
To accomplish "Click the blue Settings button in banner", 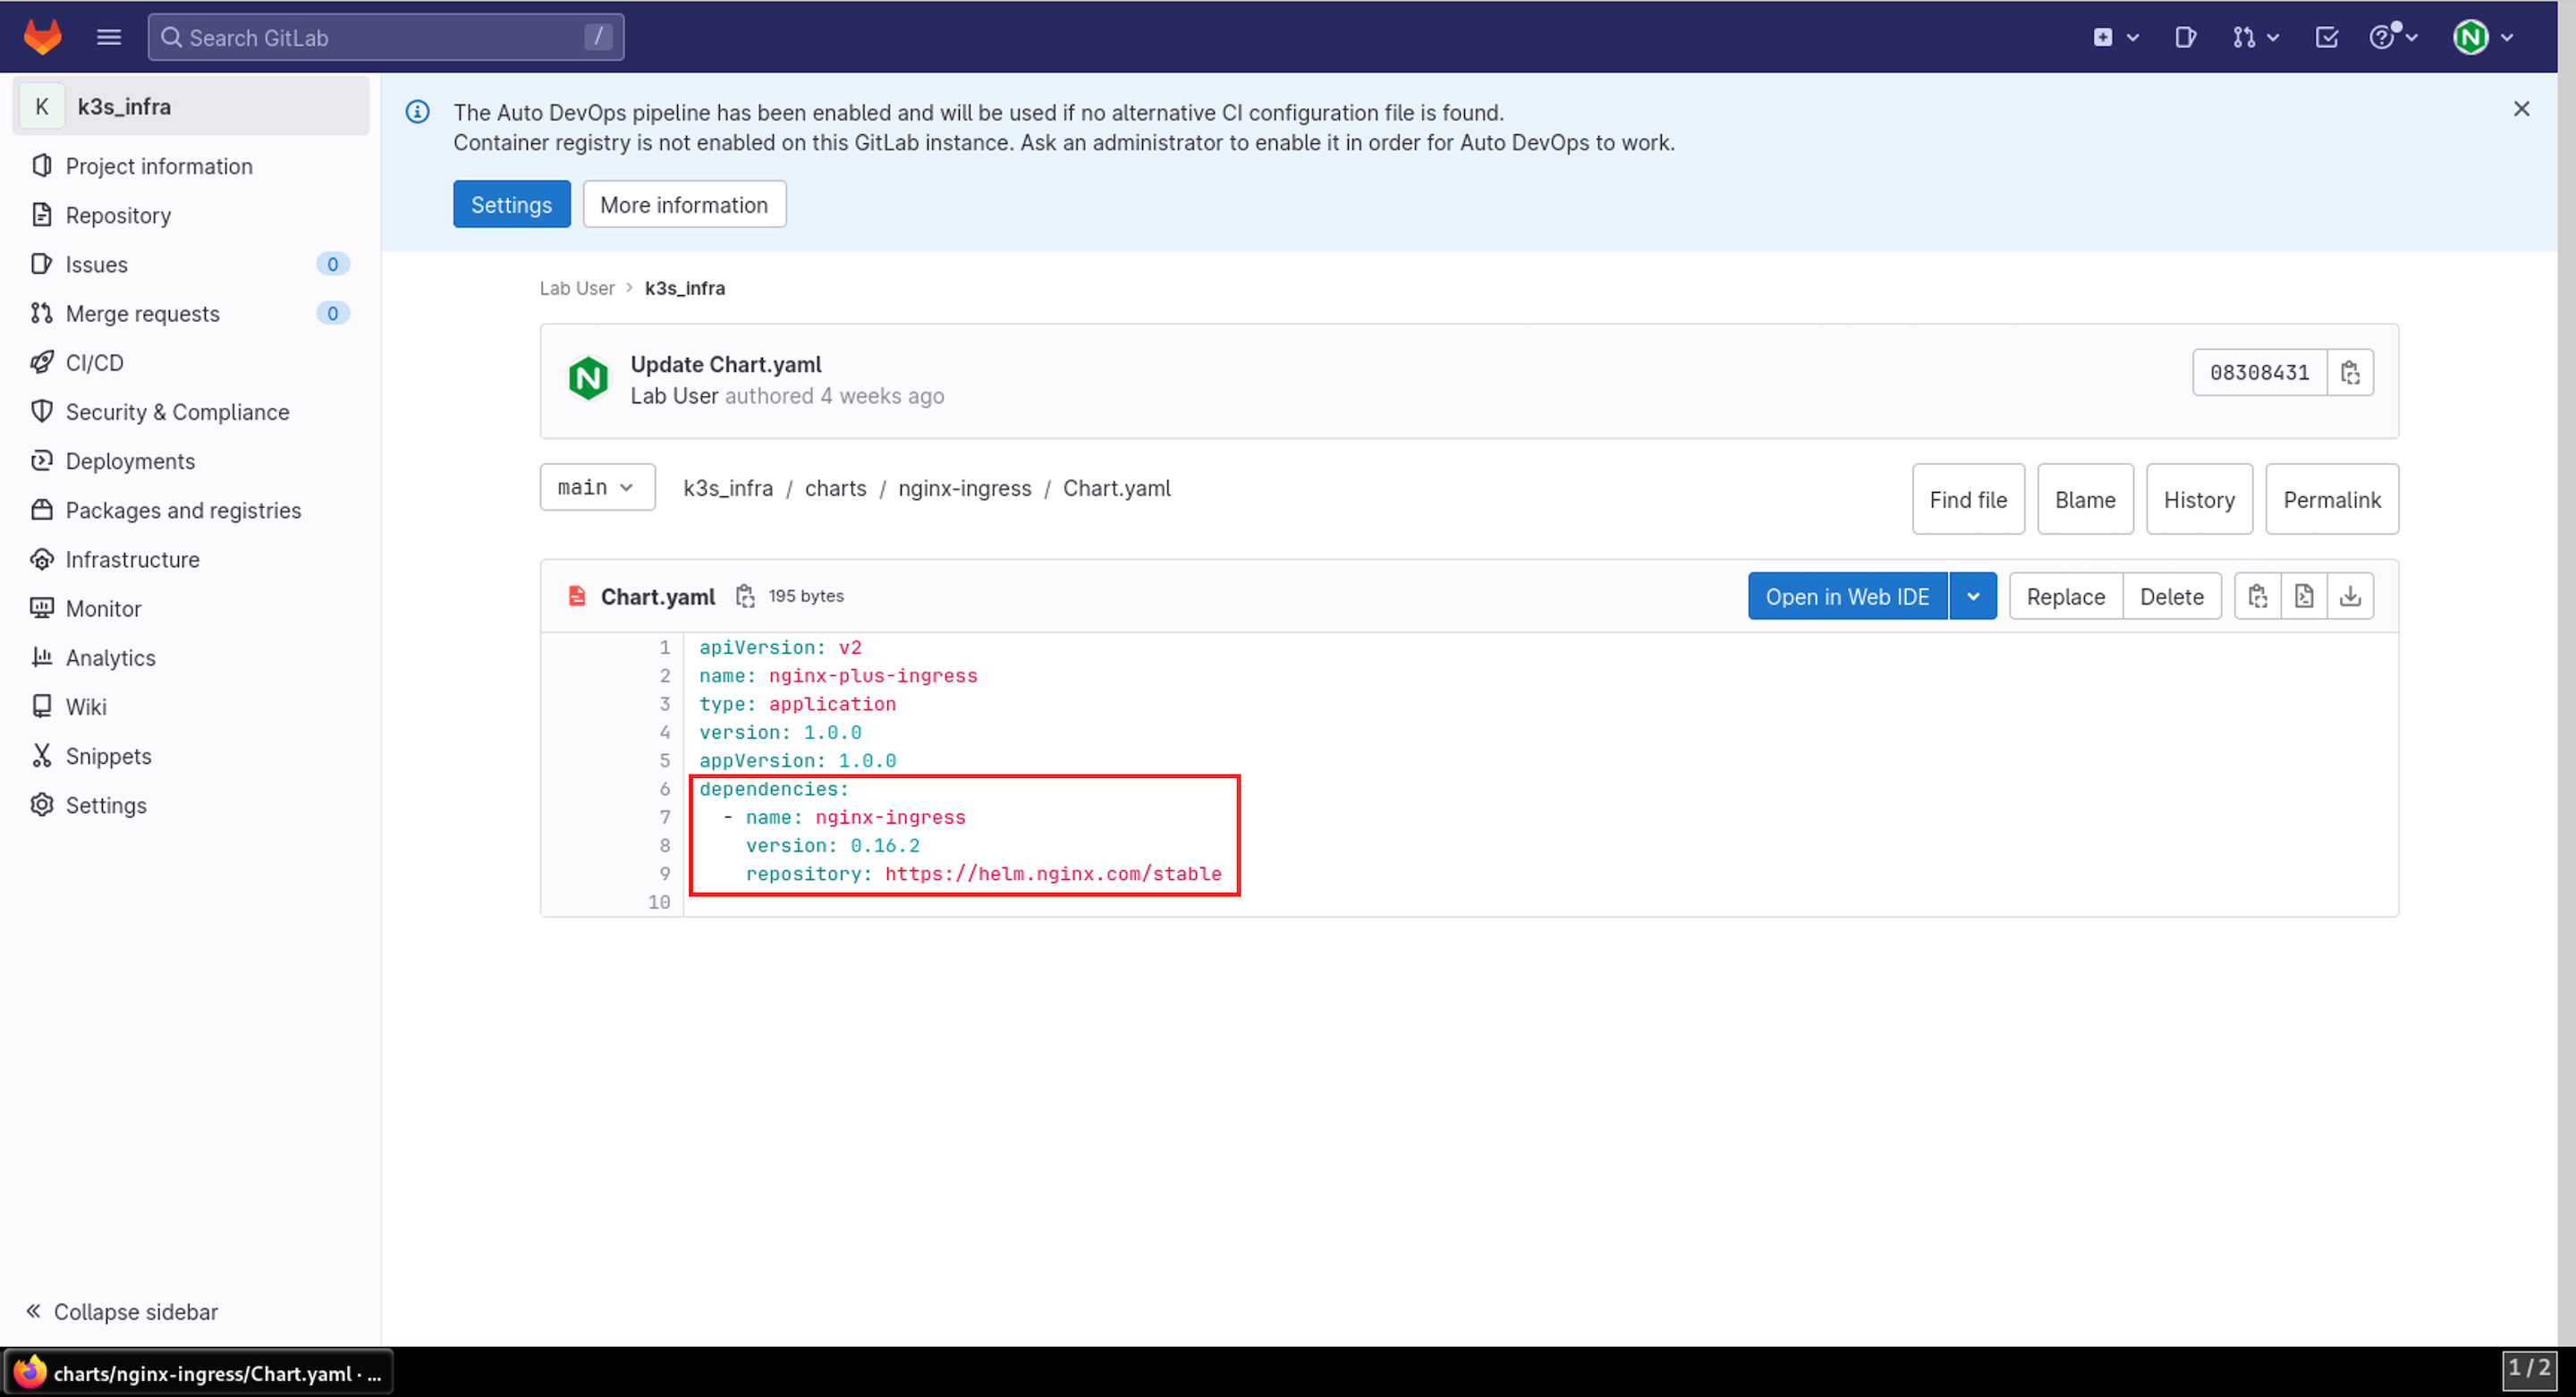I will pos(511,204).
